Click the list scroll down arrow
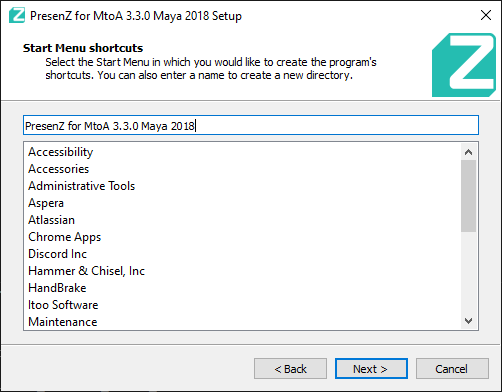The image size is (502, 392). click(468, 321)
